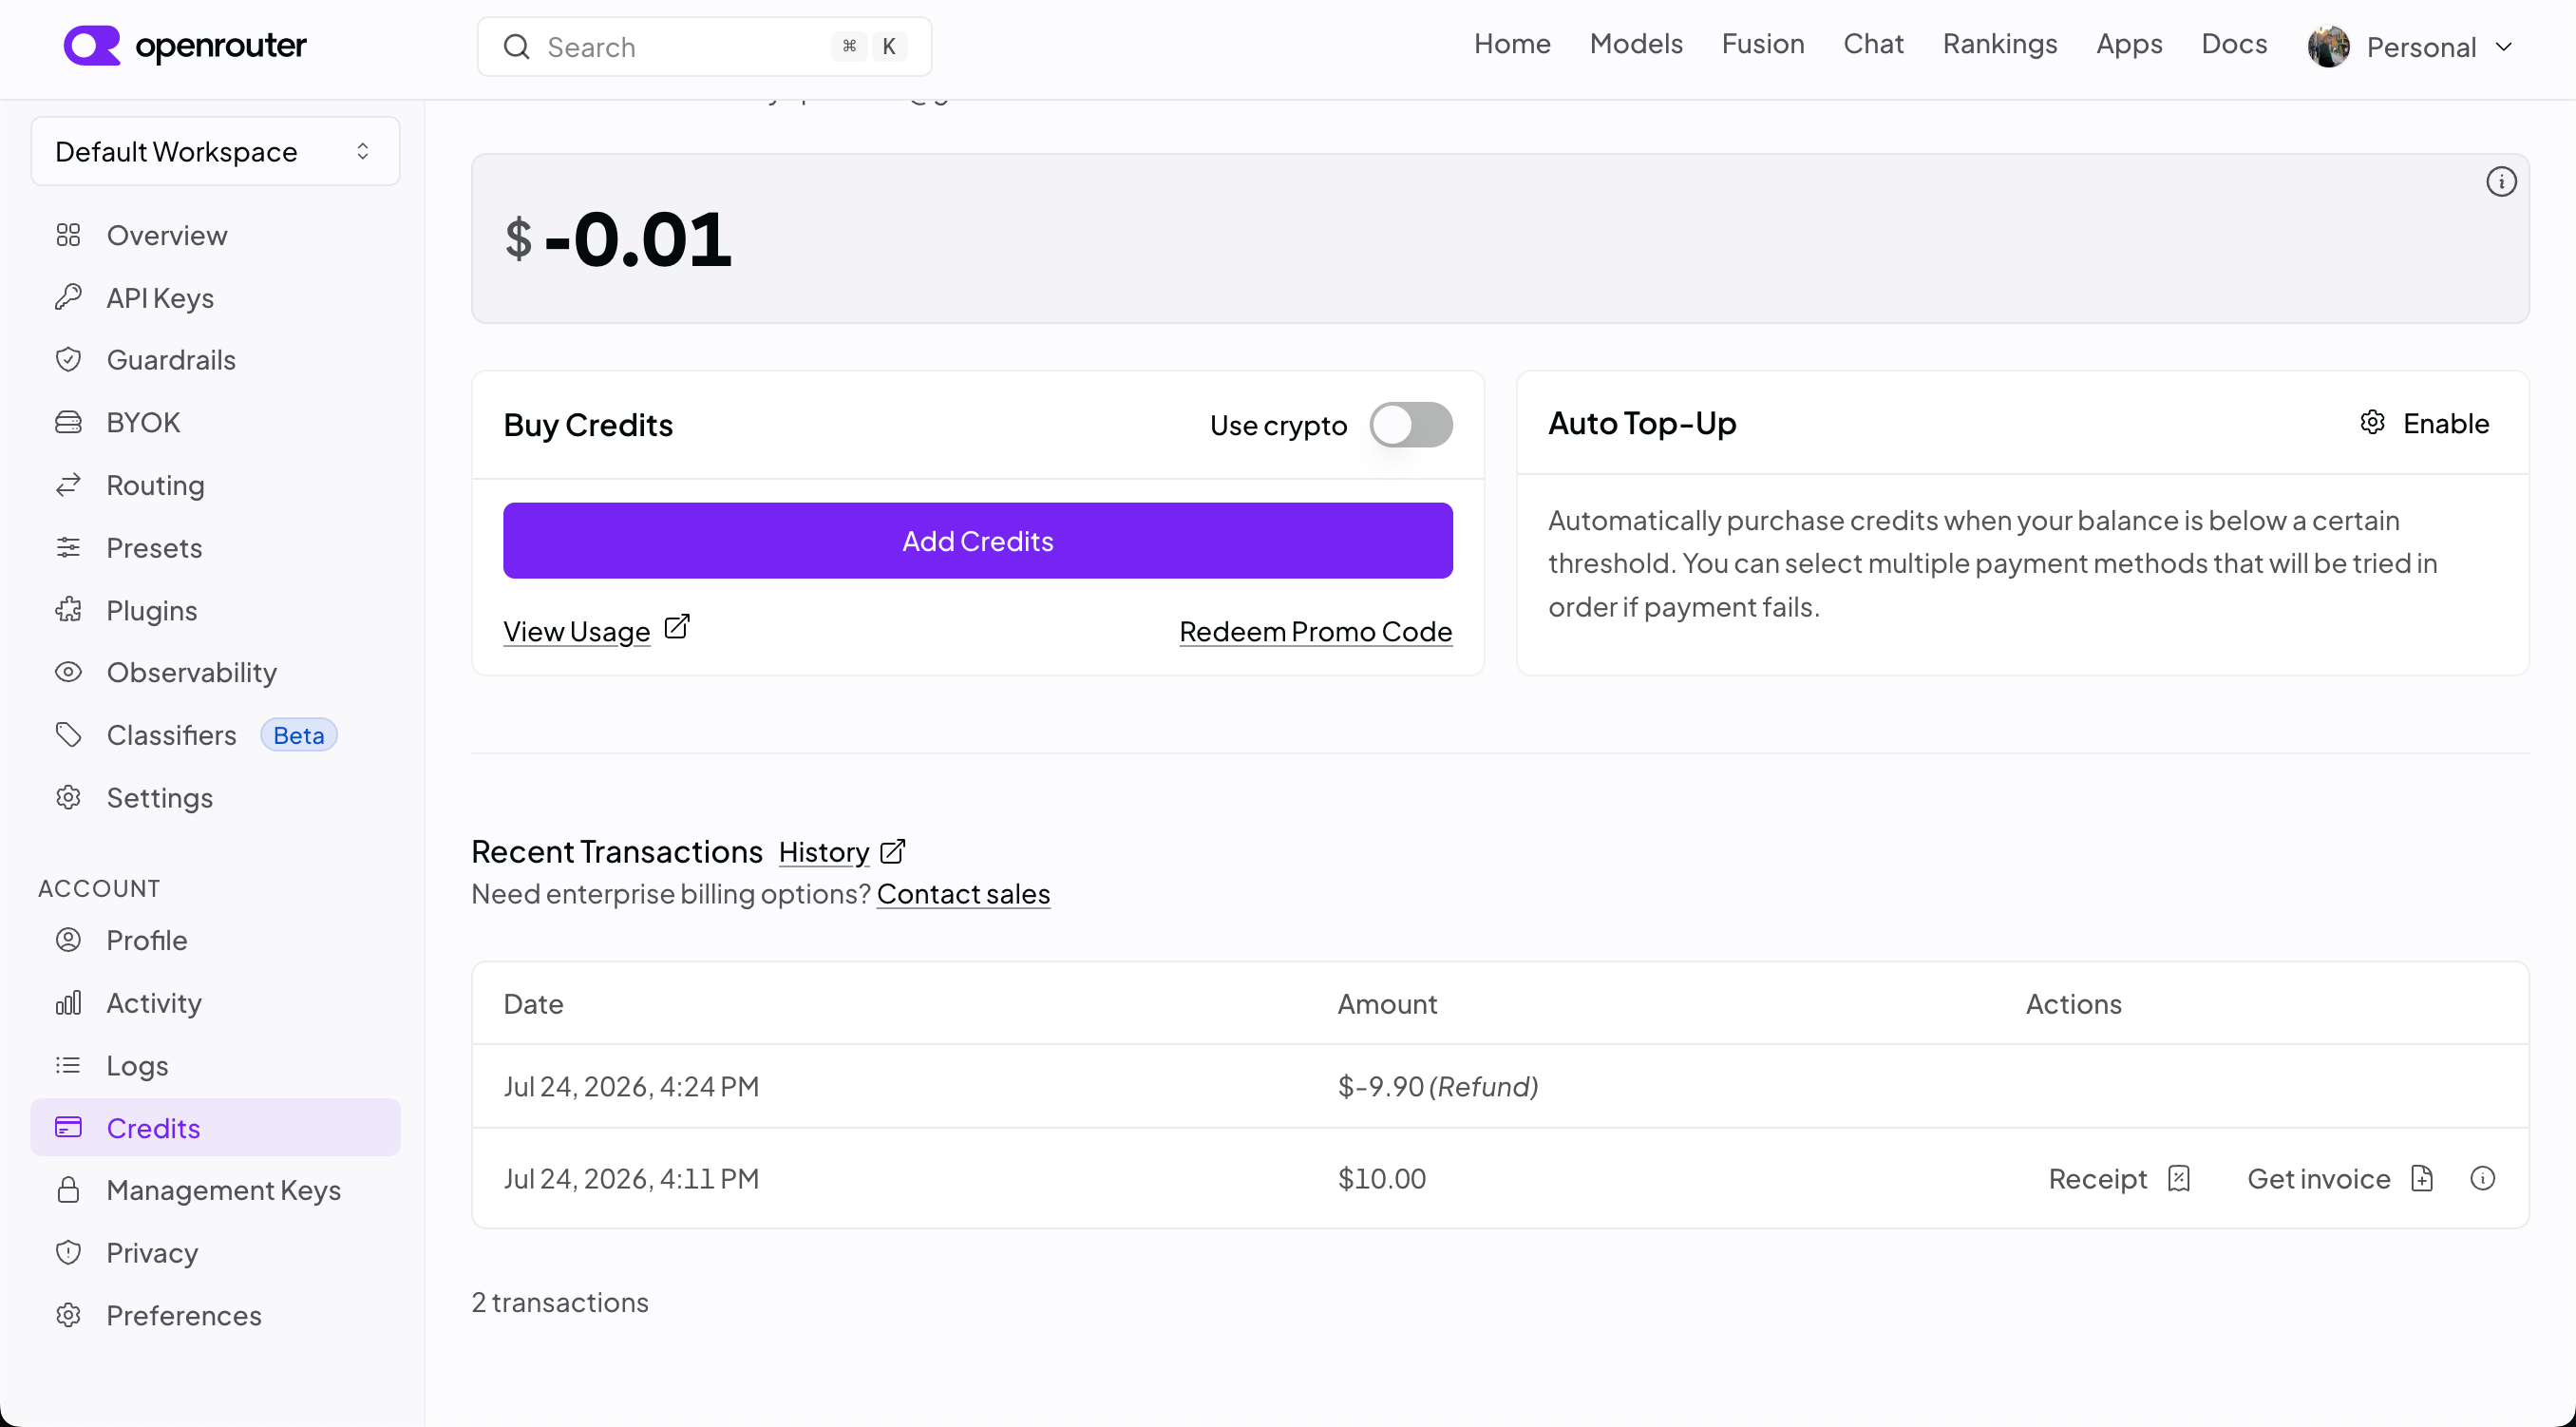Click the Plugins puzzle icon
2576x1427 pixels.
click(68, 610)
